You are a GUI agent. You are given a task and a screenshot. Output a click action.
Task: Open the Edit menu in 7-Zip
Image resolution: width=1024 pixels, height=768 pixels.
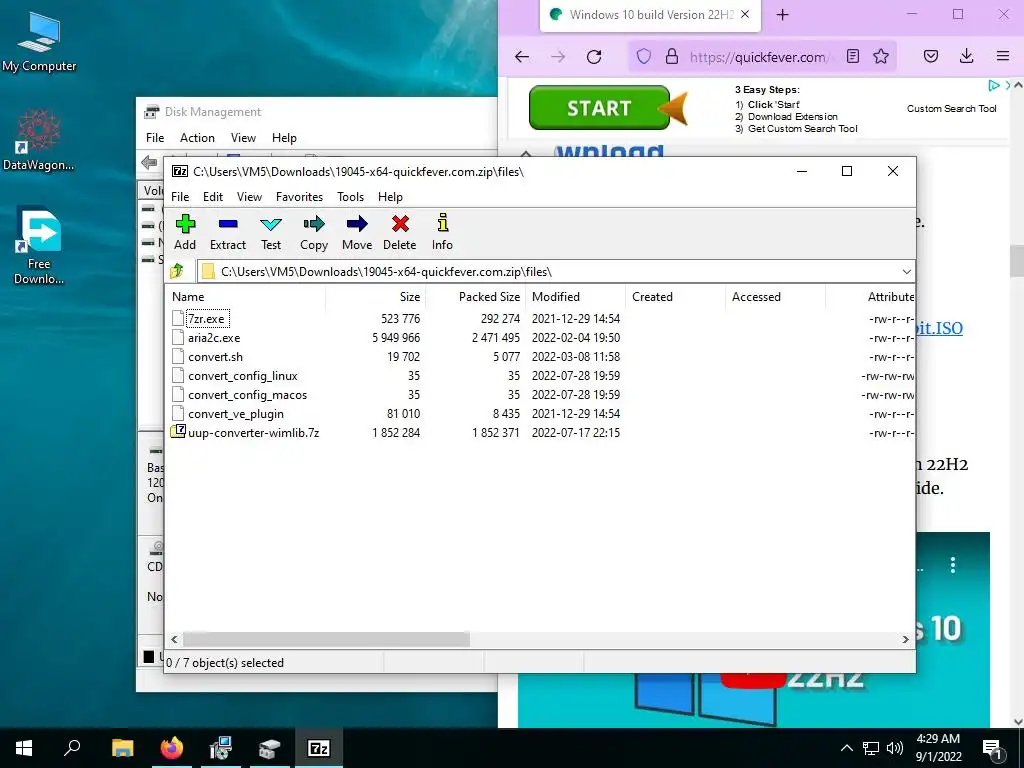click(213, 197)
